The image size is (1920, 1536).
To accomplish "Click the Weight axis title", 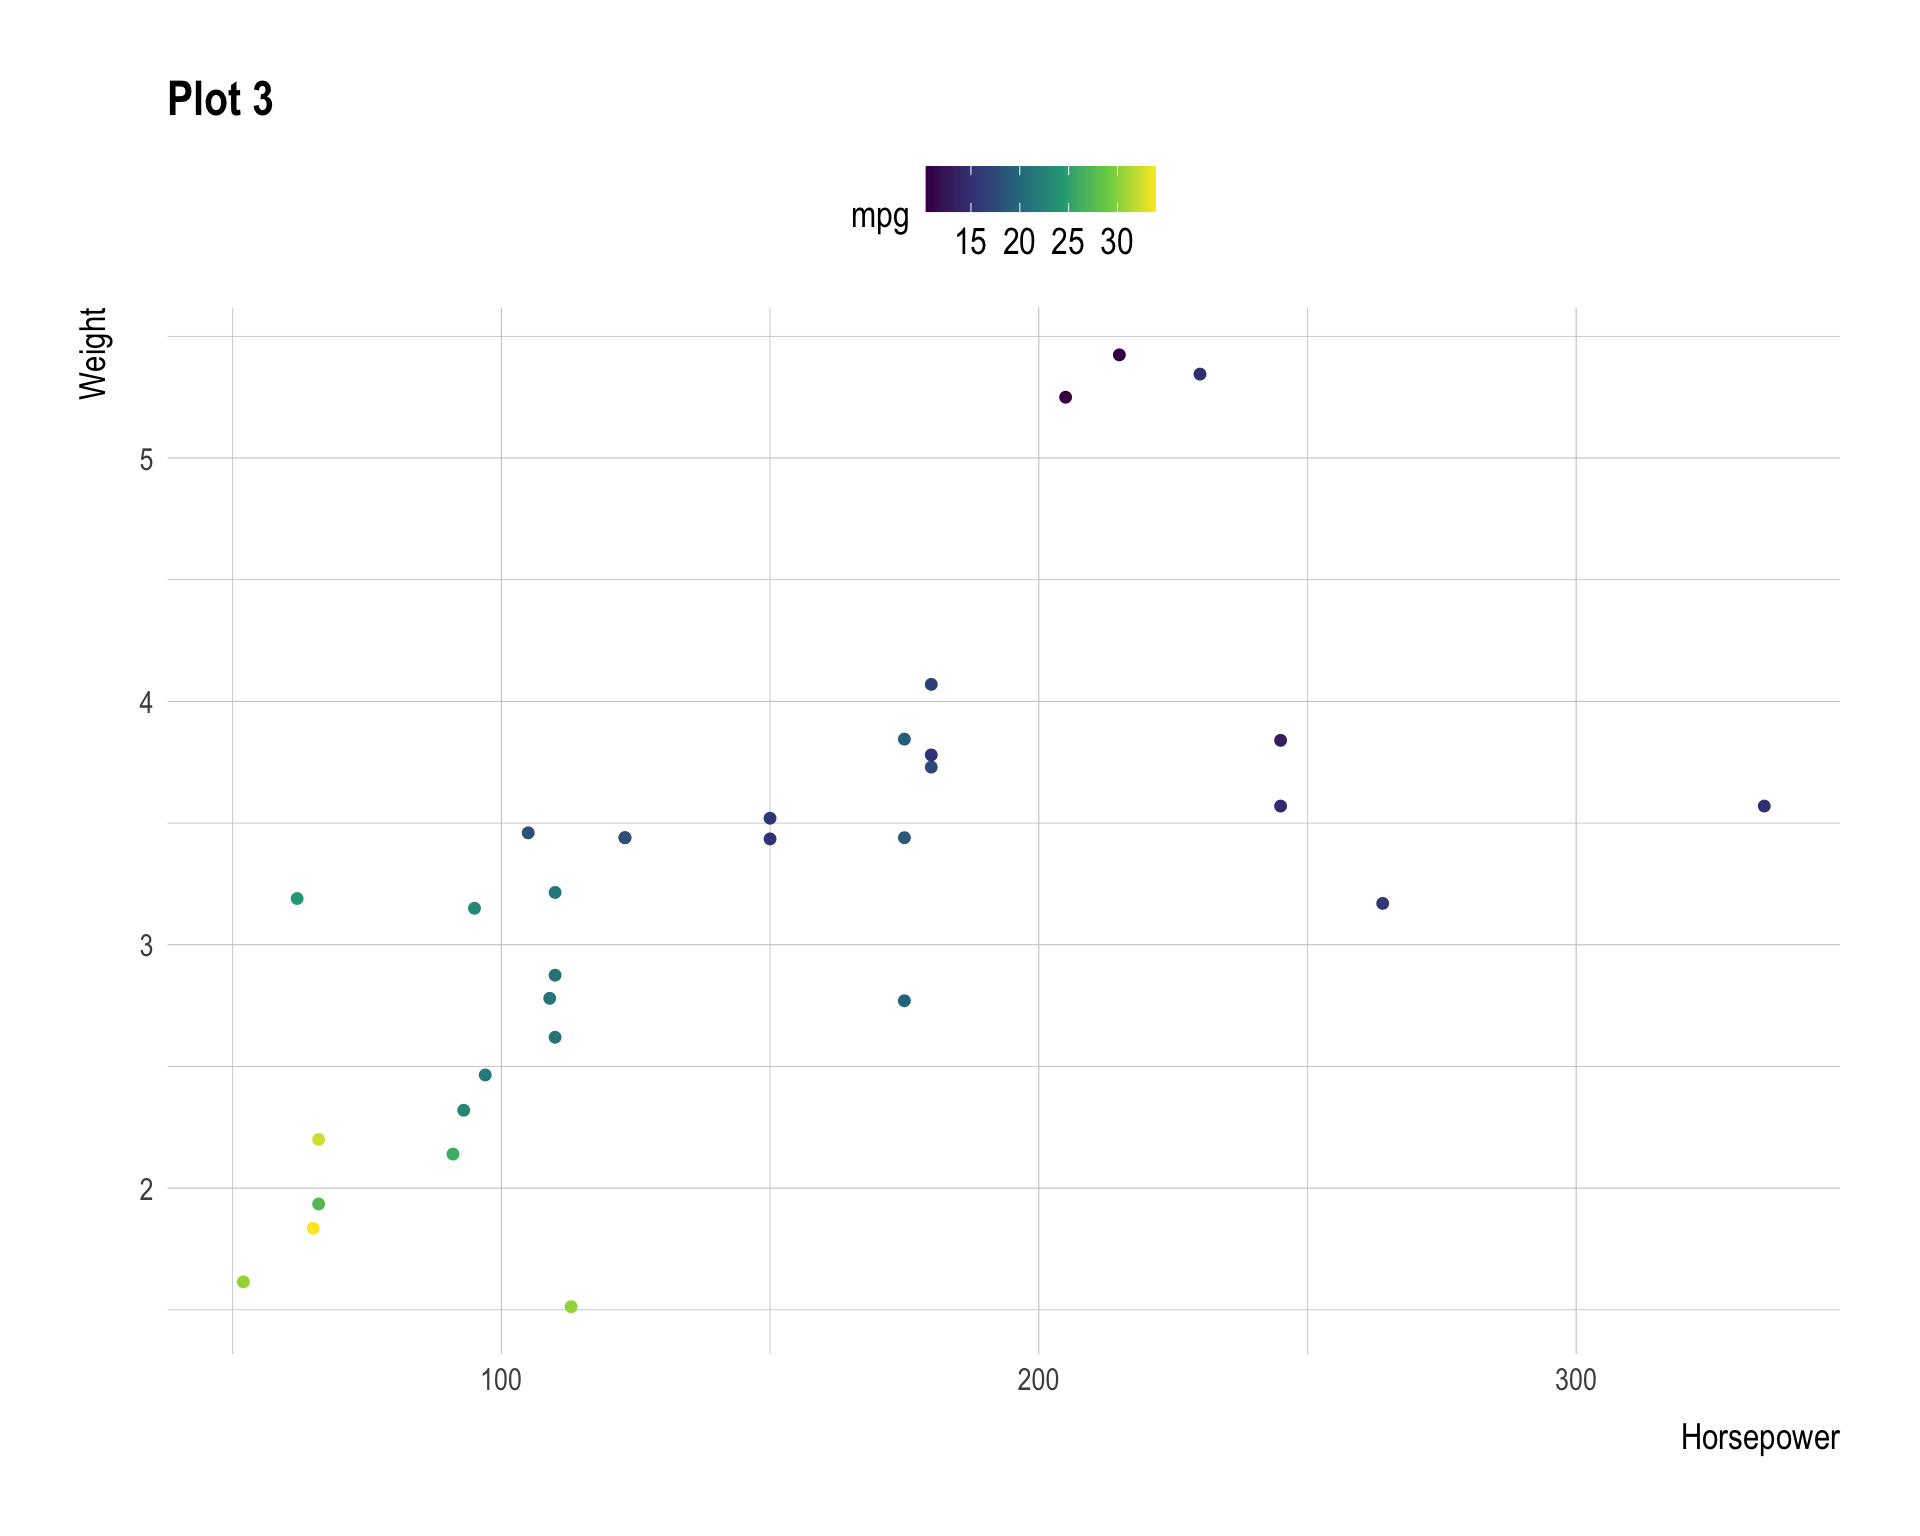I will point(93,354).
